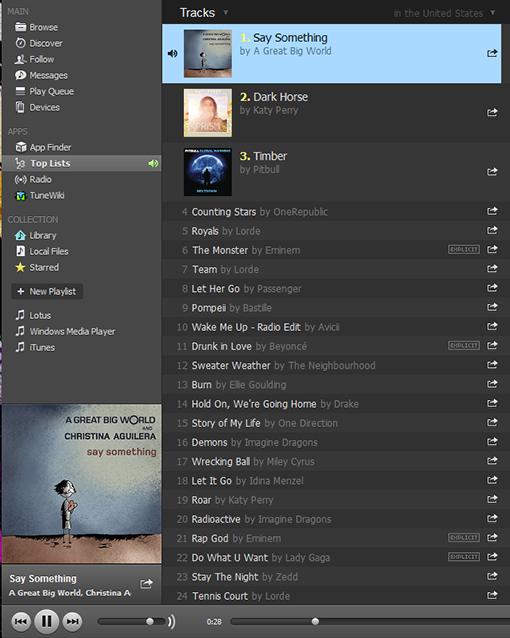Open Messages in the sidebar
Screen dimensions: 510x638
[x=41, y=75]
